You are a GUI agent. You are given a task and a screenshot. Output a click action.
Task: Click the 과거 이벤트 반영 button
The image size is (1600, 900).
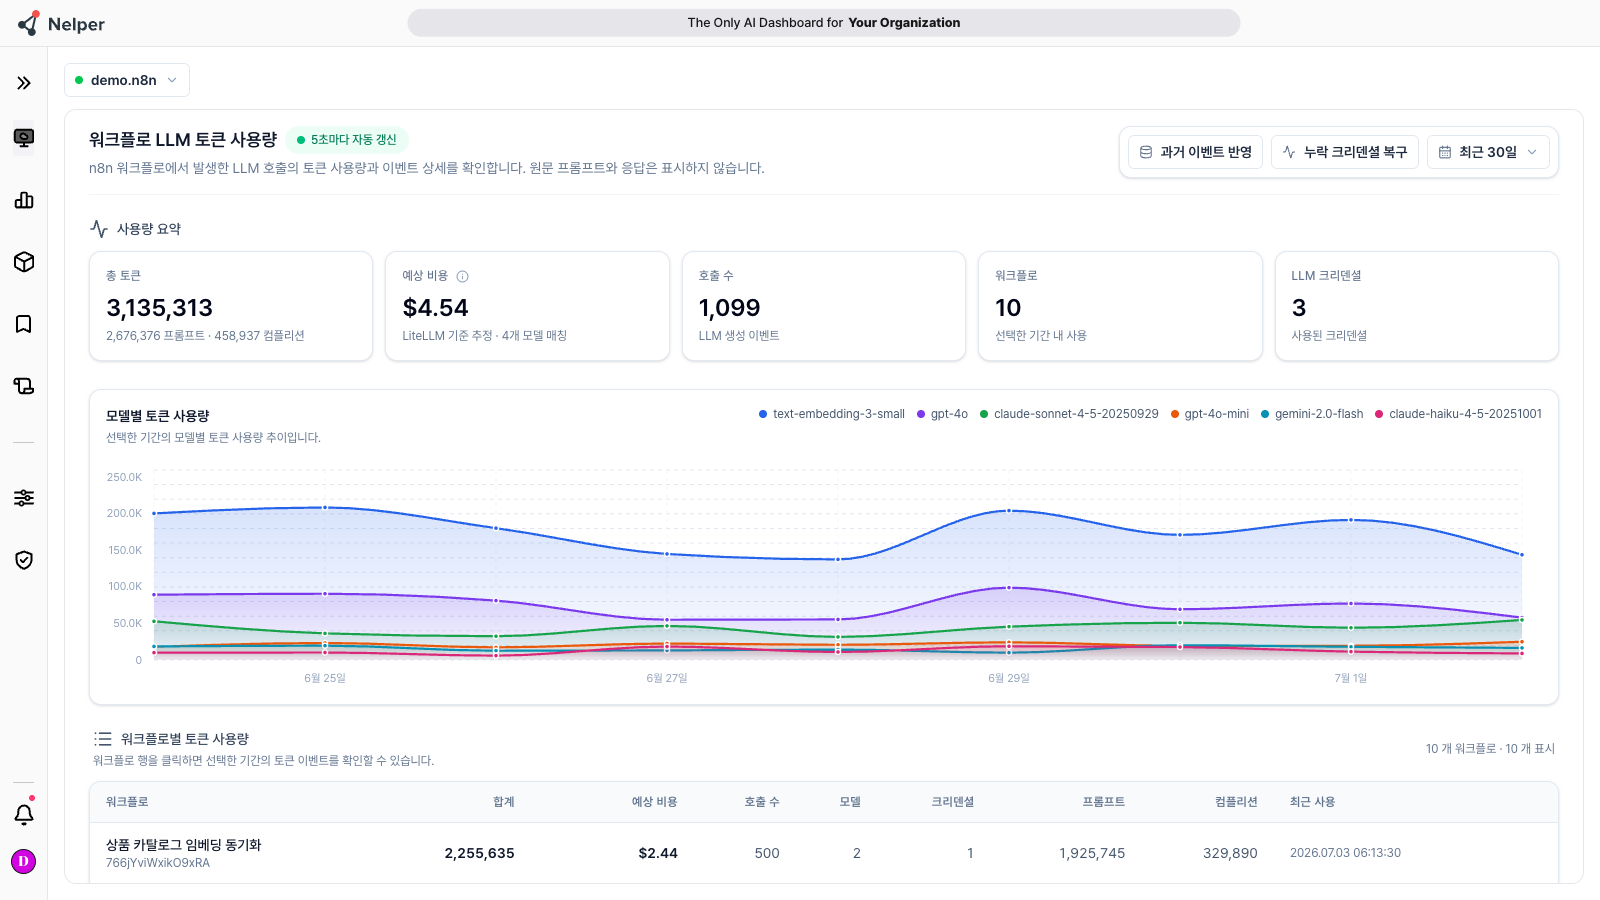pos(1196,152)
